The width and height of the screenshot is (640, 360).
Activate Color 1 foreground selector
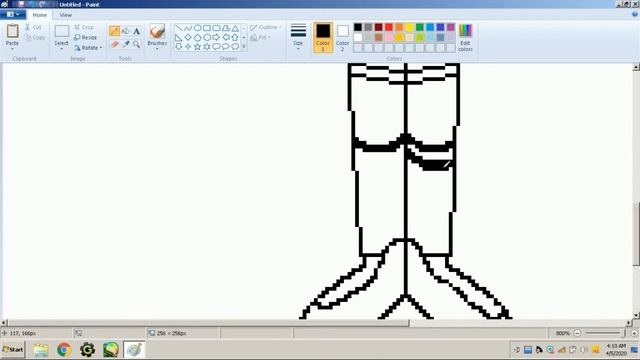[x=323, y=37]
